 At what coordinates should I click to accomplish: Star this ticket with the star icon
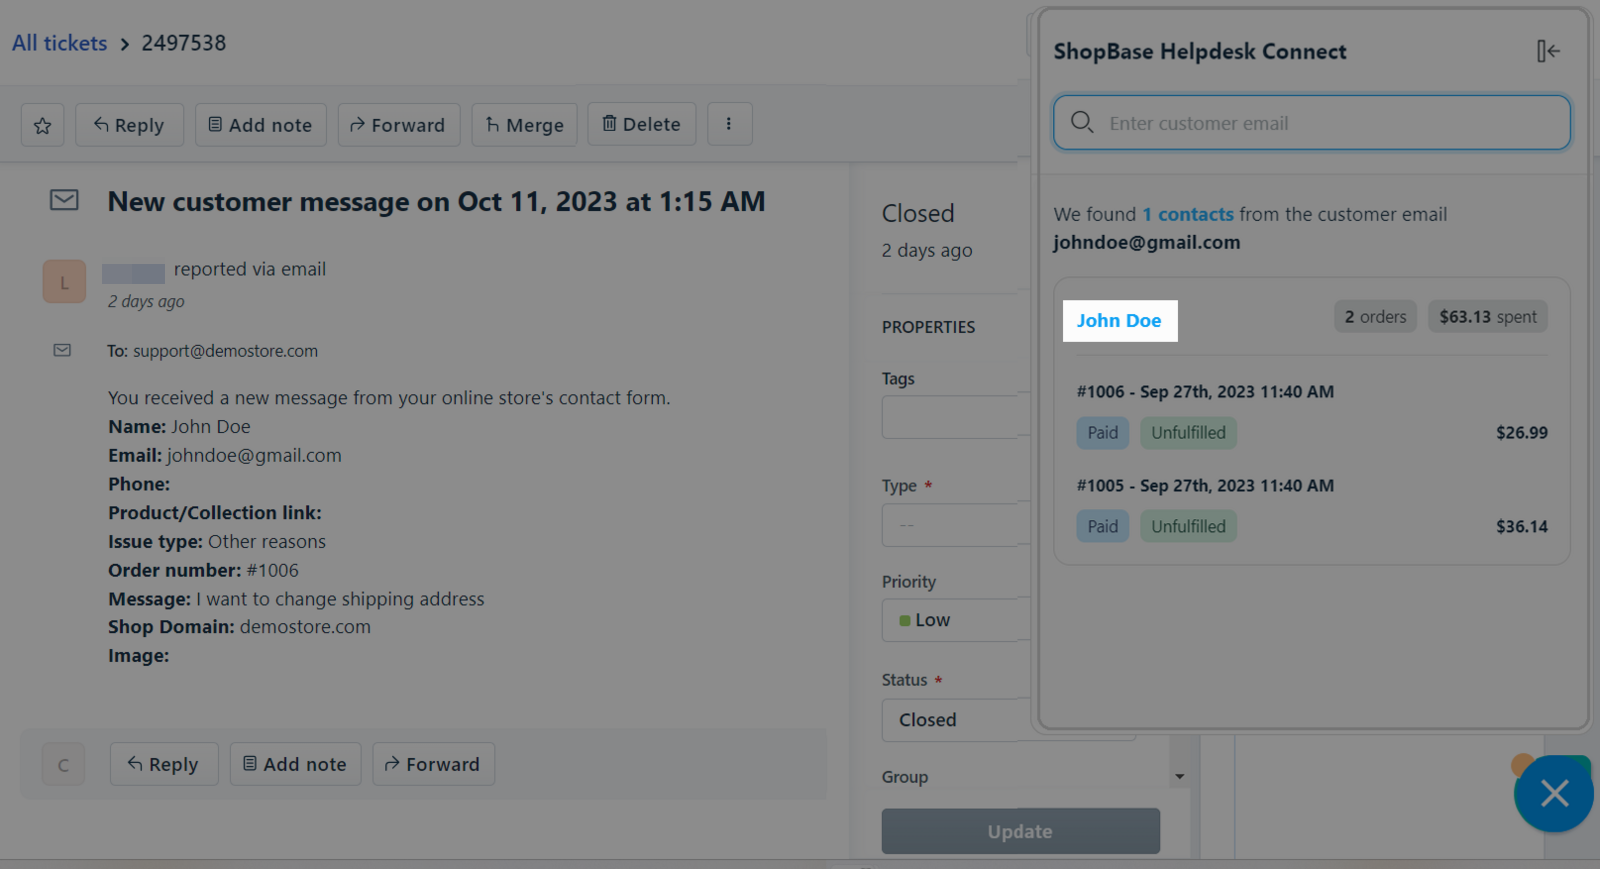point(42,125)
